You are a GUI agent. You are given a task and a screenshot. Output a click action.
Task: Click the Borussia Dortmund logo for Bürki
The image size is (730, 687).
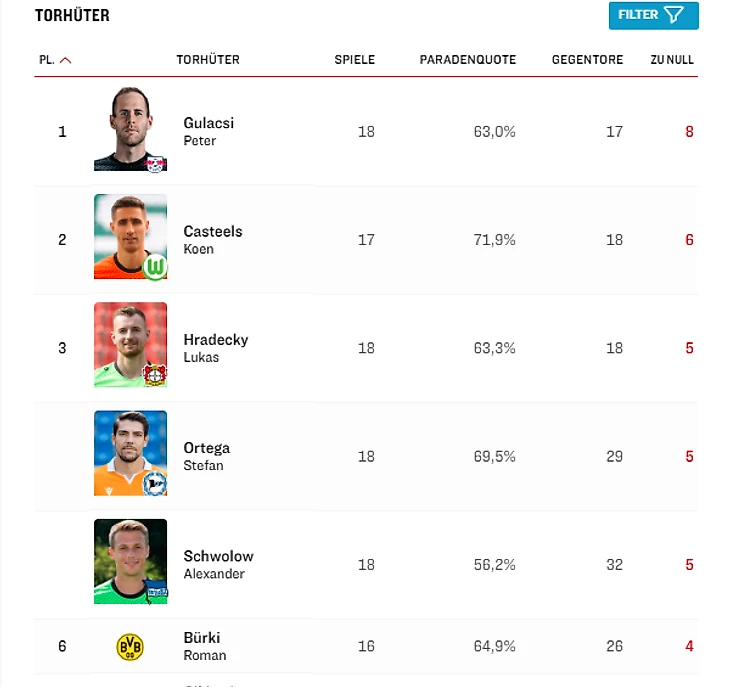130,647
